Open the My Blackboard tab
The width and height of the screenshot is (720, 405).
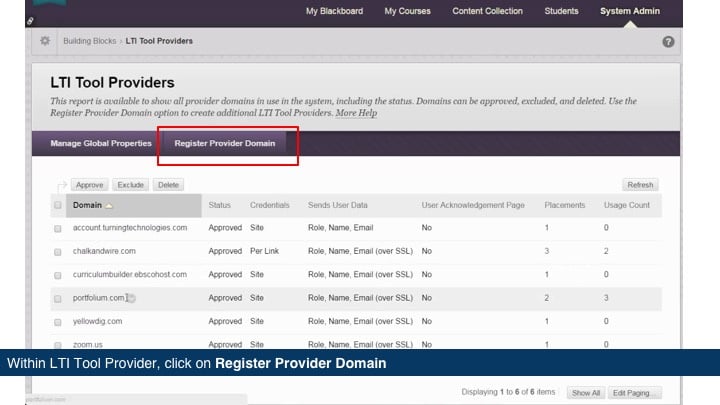[334, 11]
